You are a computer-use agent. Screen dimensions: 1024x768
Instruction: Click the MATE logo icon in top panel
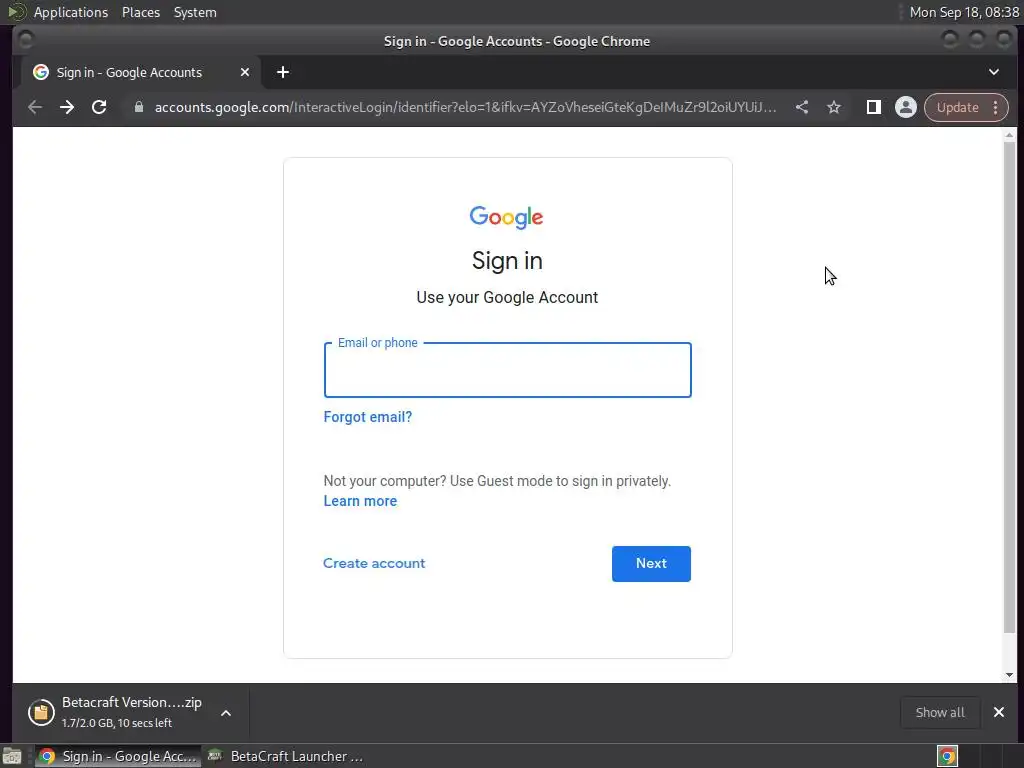16,12
